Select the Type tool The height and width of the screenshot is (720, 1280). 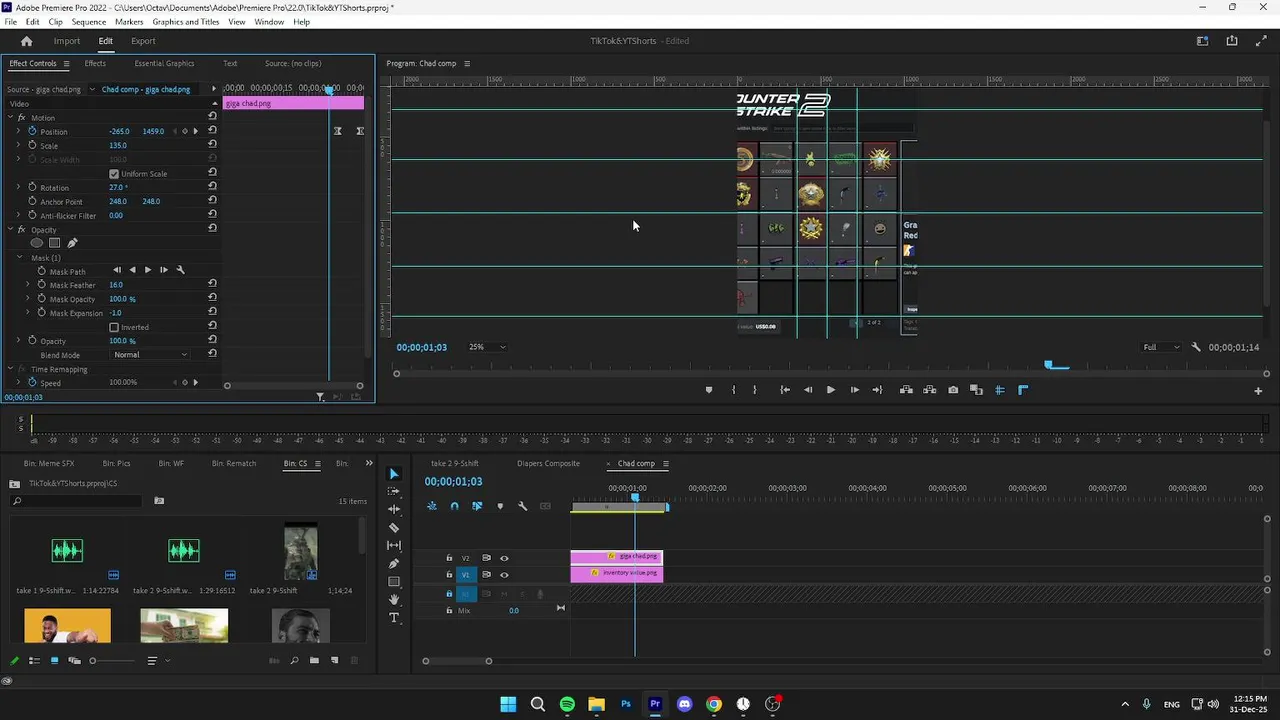[x=394, y=618]
